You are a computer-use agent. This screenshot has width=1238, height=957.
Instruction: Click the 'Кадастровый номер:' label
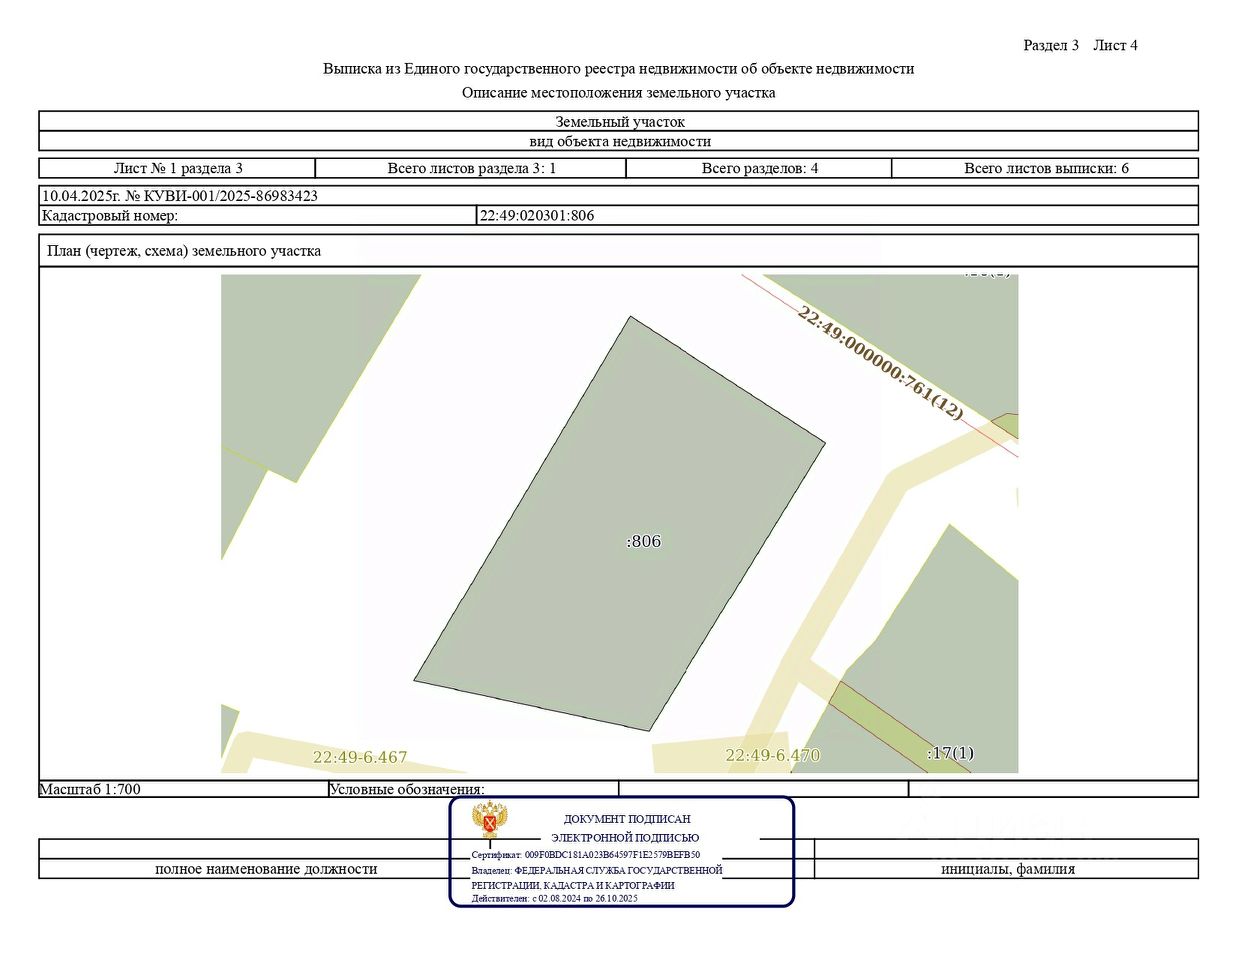pyautogui.click(x=110, y=215)
